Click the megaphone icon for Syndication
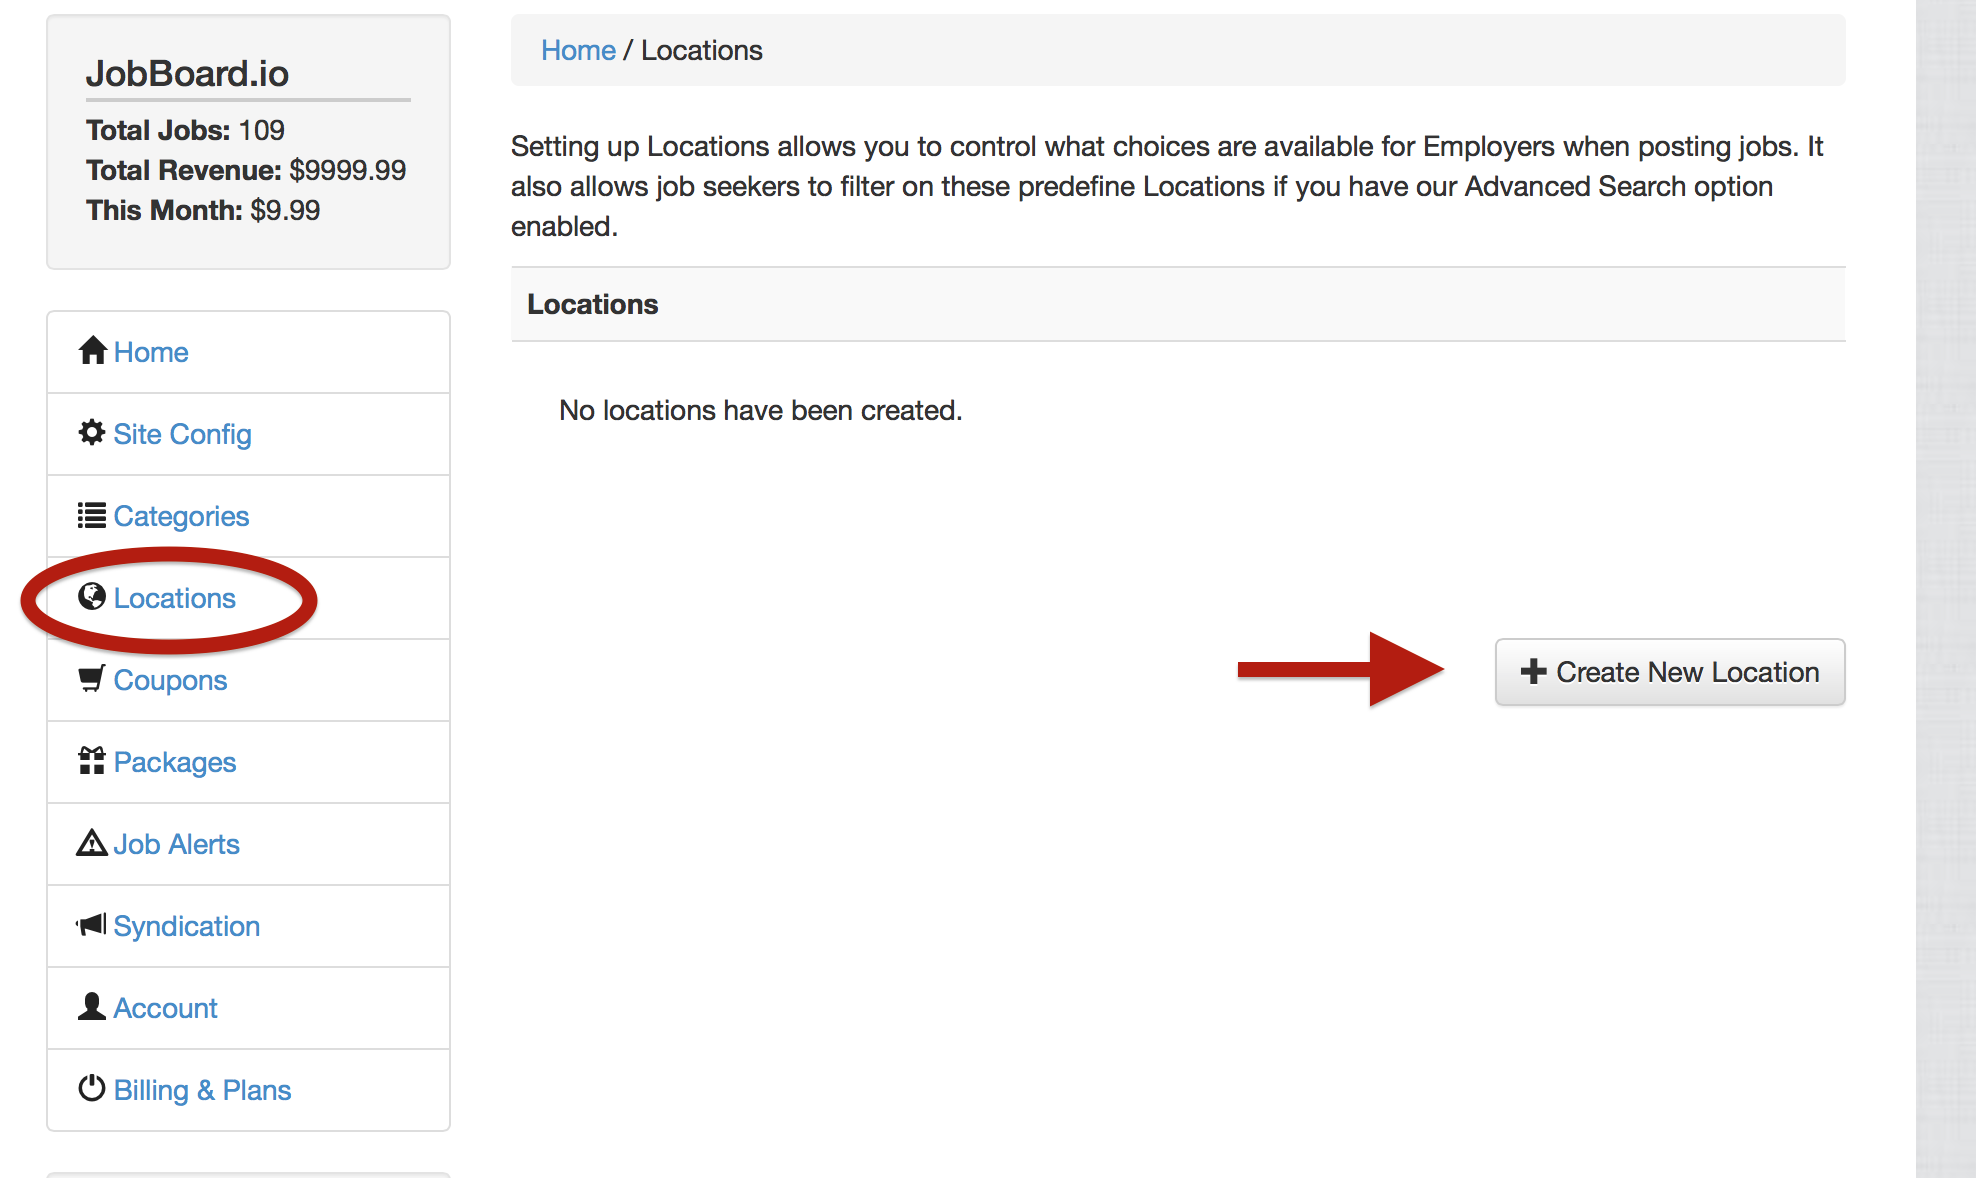1976x1178 pixels. pos(92,925)
